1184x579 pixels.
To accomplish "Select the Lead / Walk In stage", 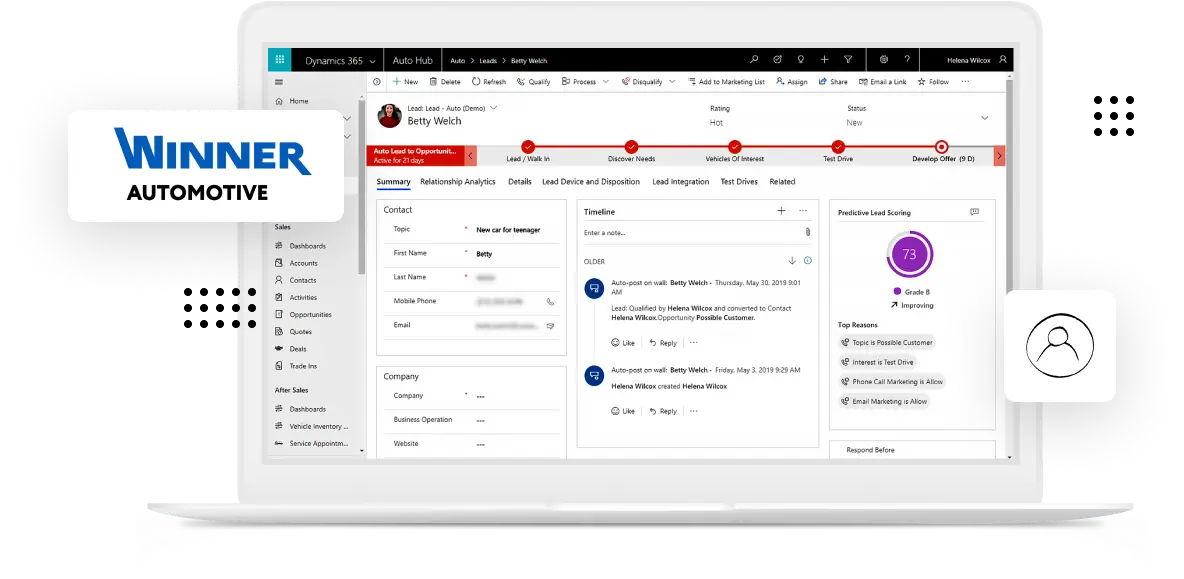I will tap(528, 147).
